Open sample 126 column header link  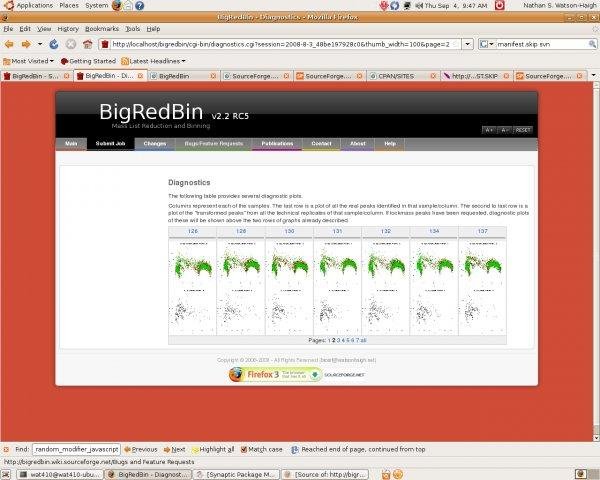point(192,231)
